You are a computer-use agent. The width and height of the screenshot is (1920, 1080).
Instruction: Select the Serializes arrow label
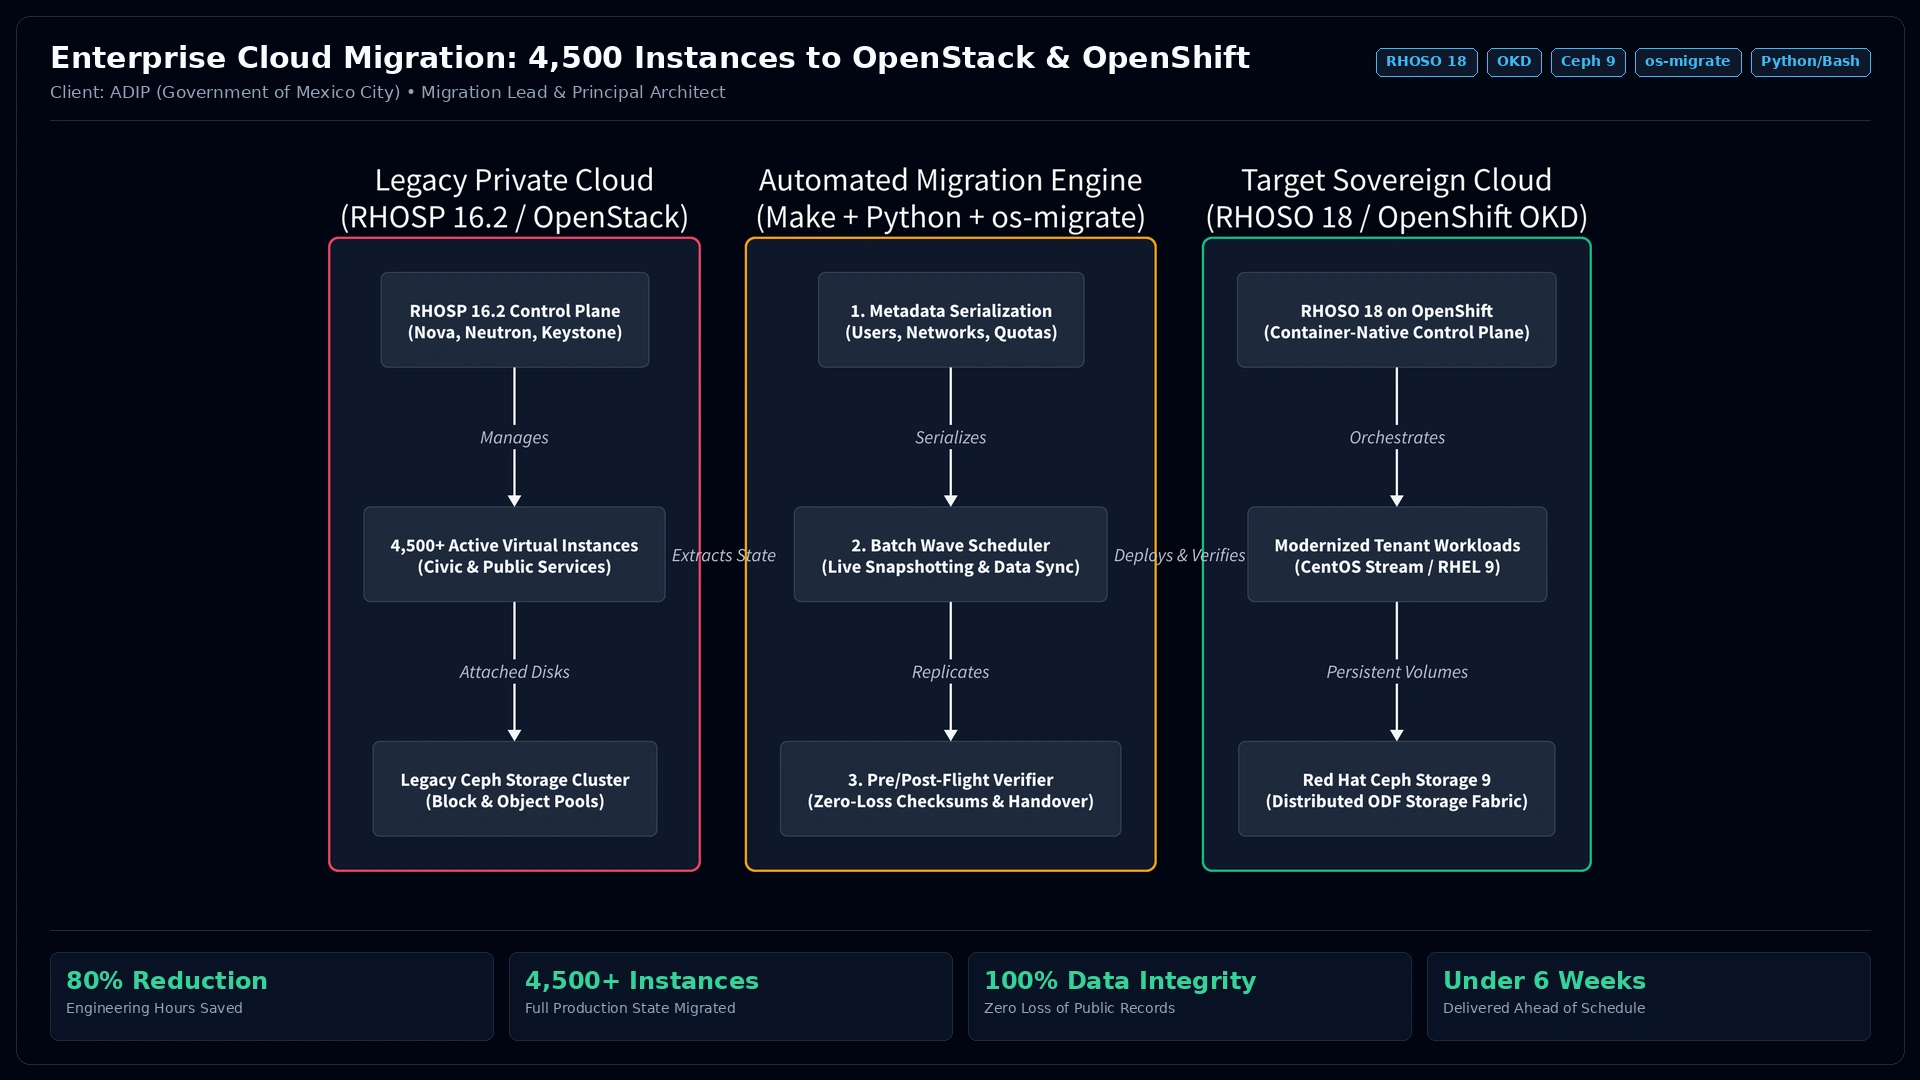point(950,437)
